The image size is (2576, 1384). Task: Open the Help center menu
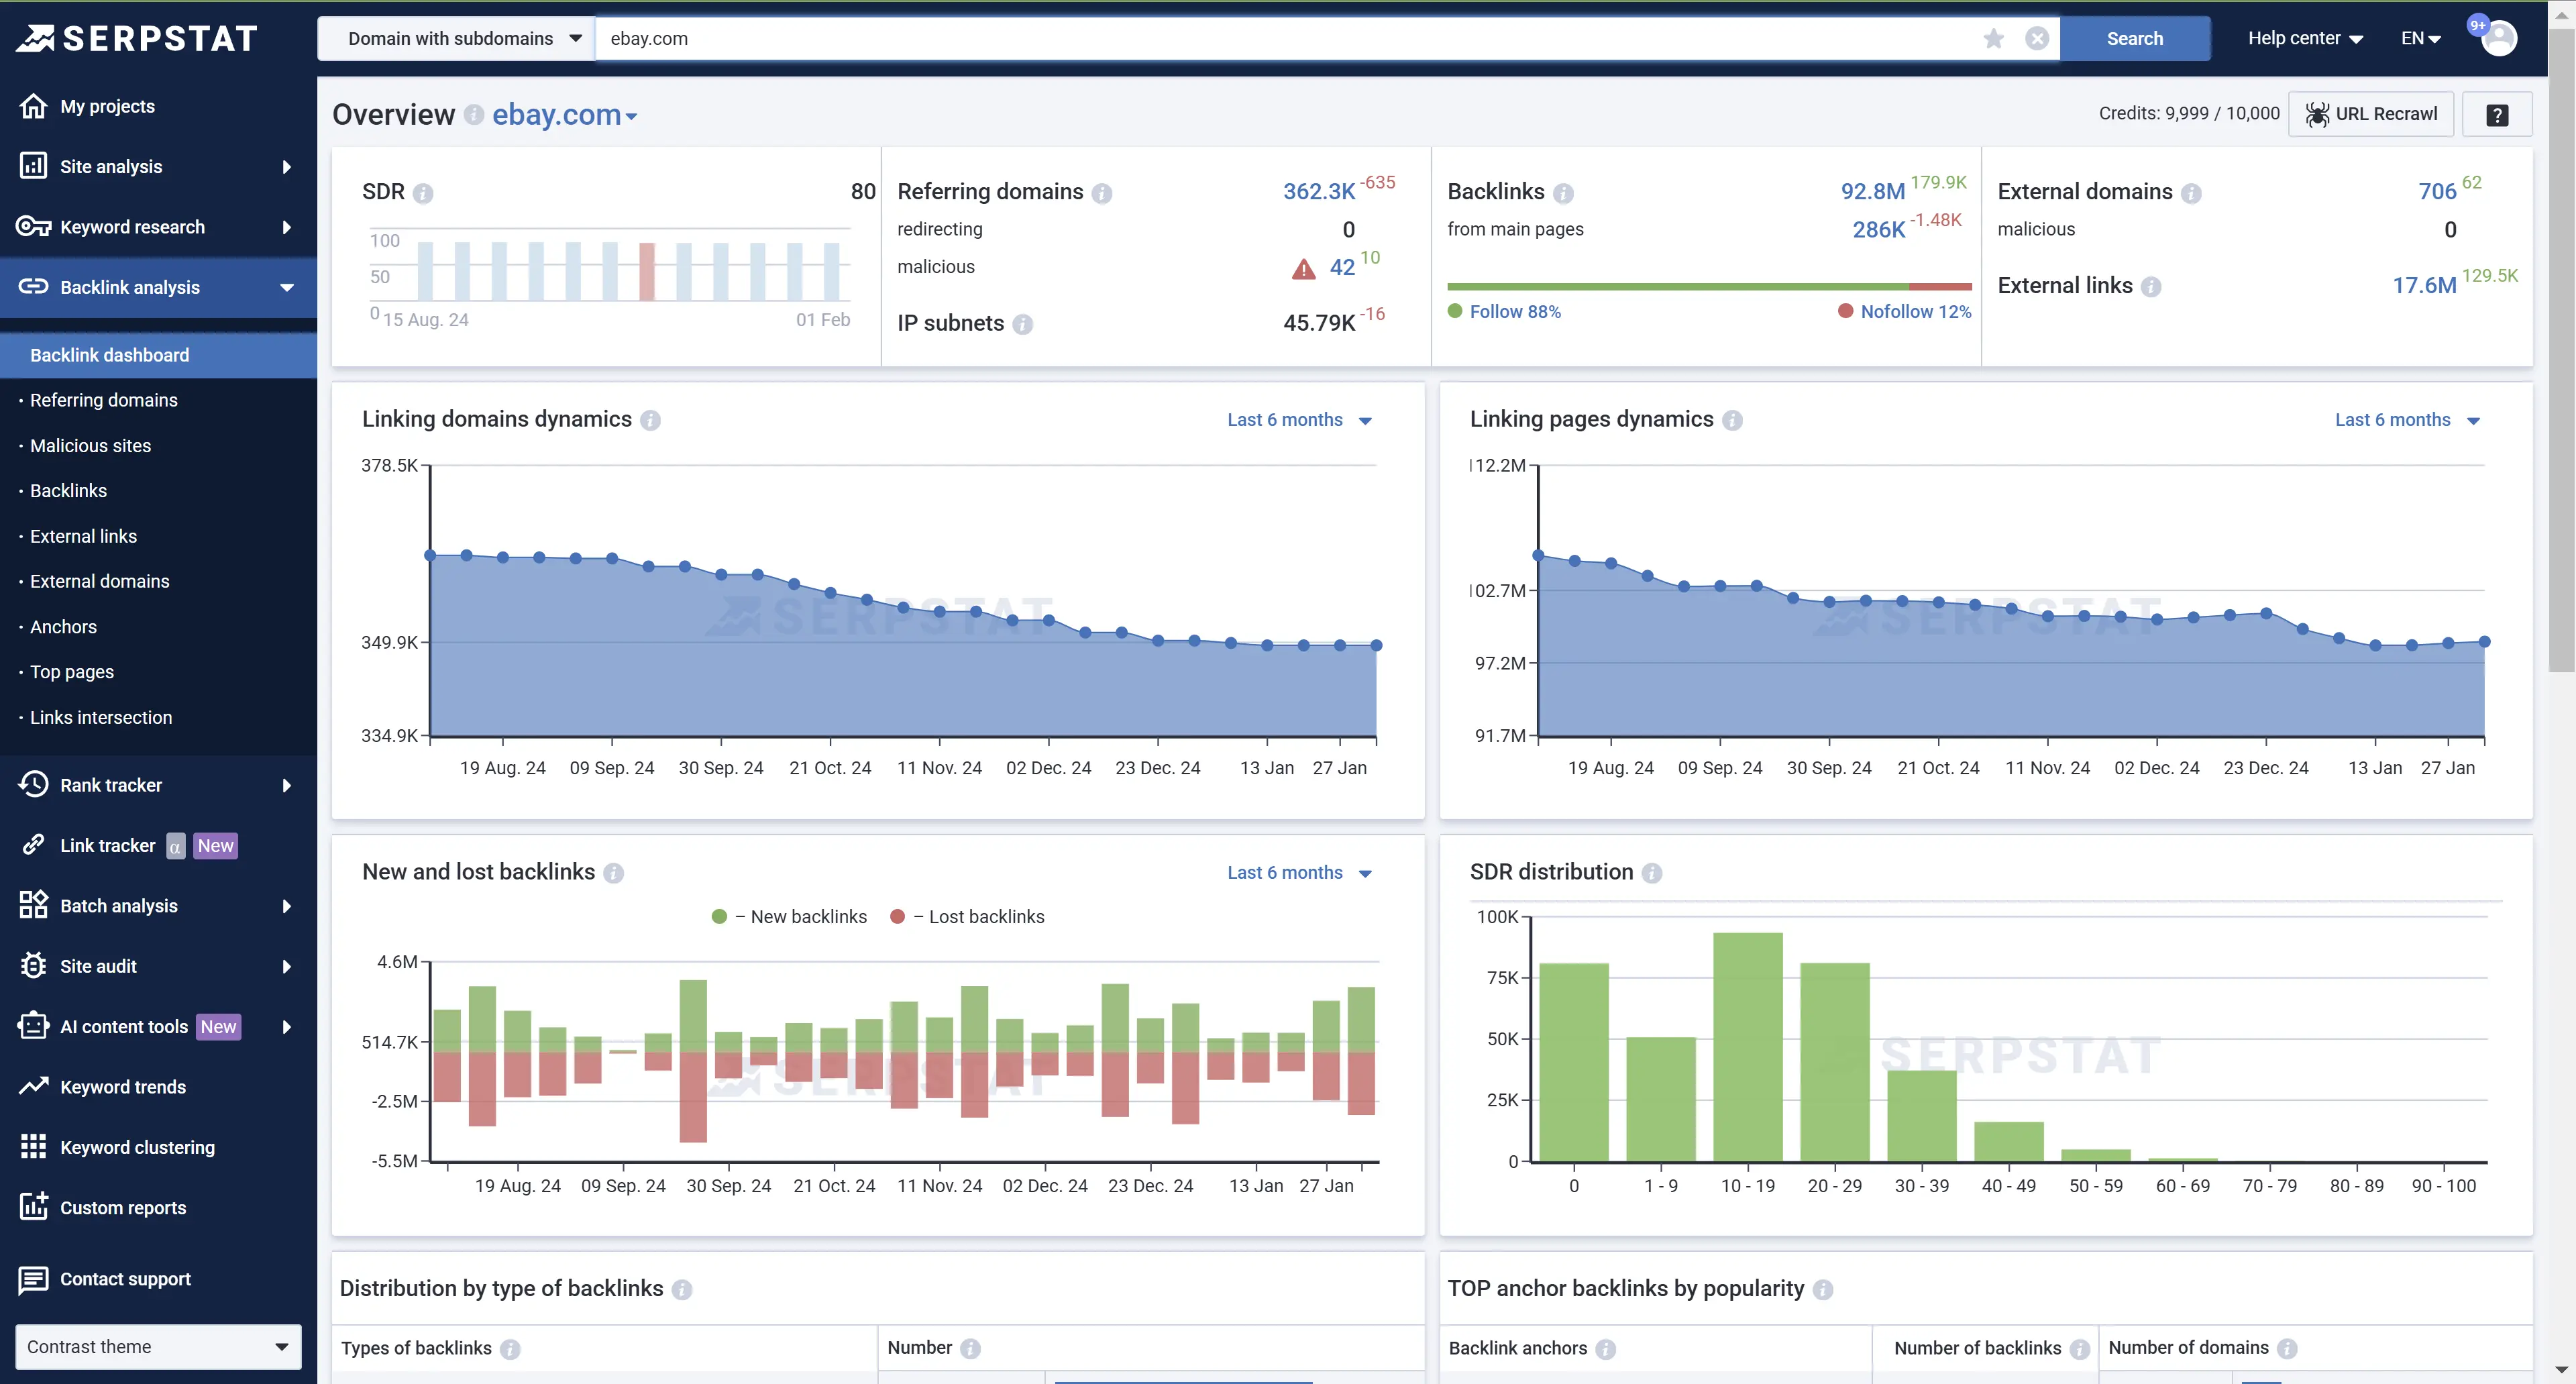pyautogui.click(x=2306, y=38)
